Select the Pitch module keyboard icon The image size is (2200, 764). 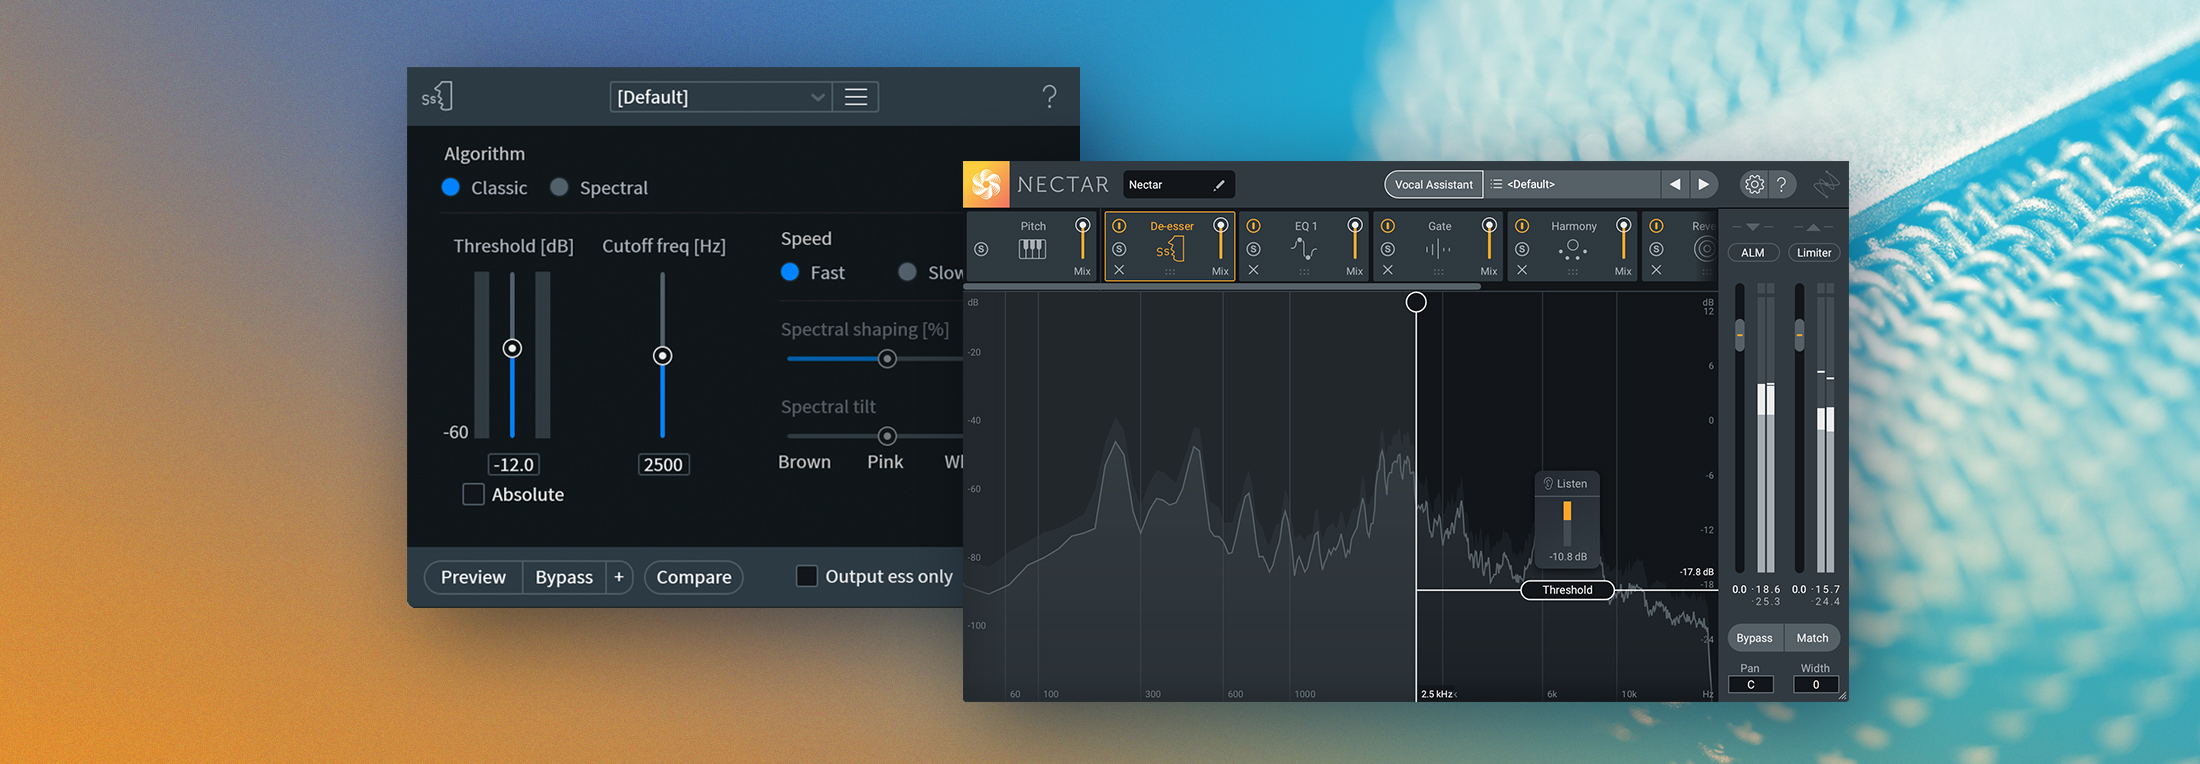[x=1032, y=249]
